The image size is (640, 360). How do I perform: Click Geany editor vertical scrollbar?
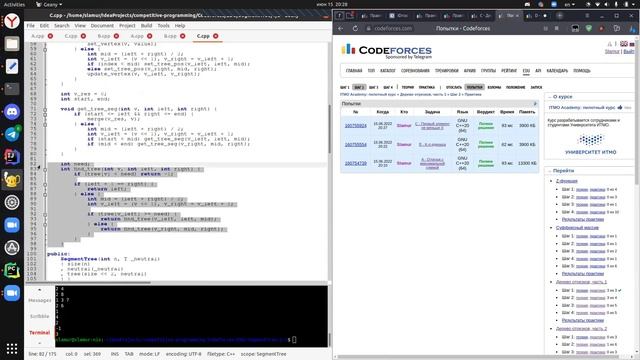(329, 129)
